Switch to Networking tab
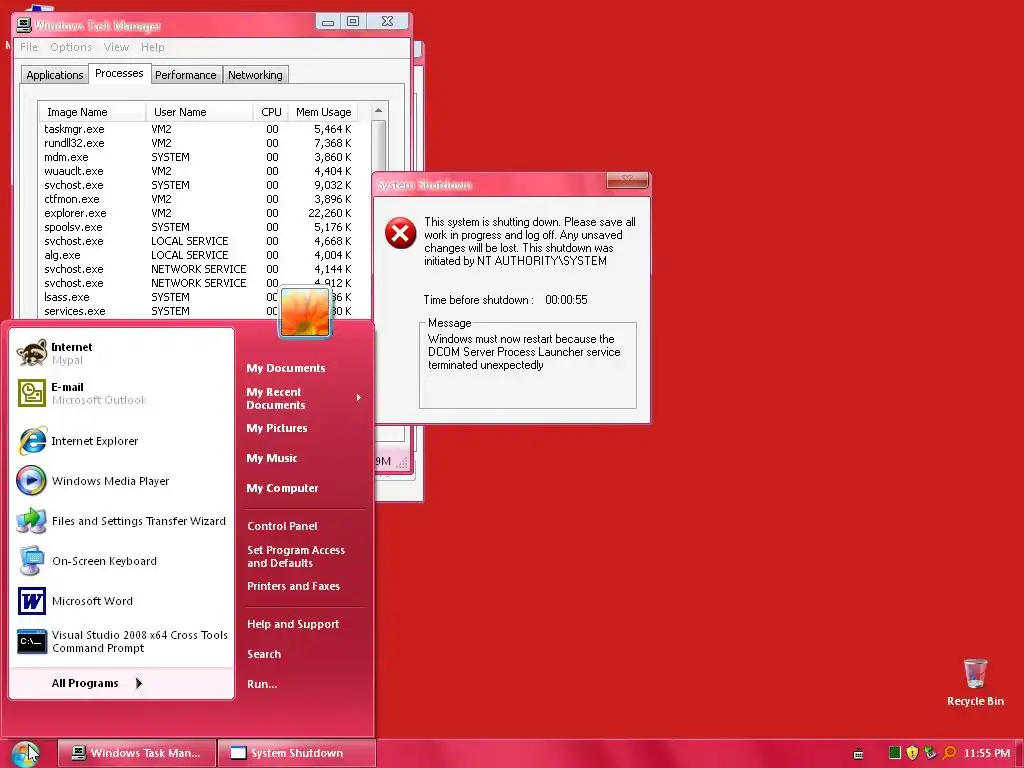The image size is (1024, 768). coord(255,75)
